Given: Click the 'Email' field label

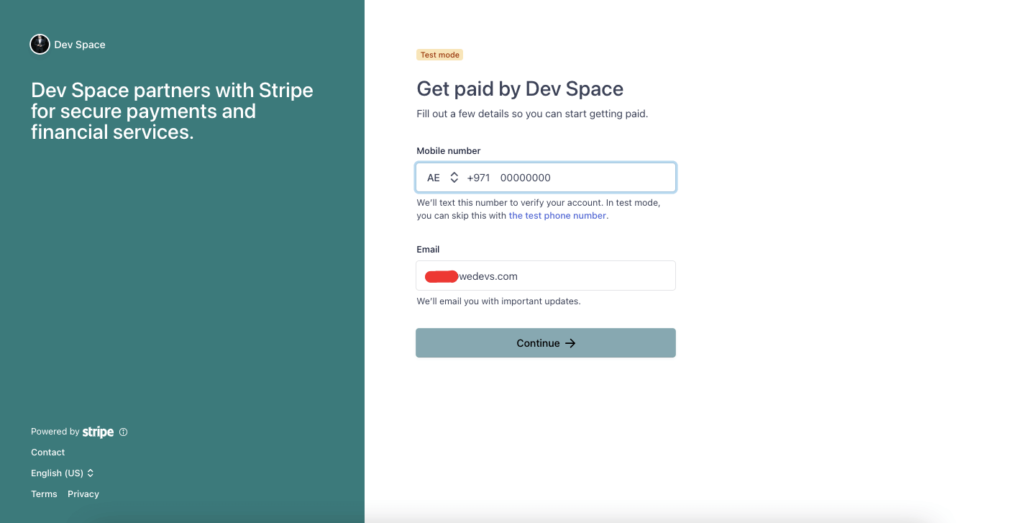Looking at the screenshot, I should 428,249.
